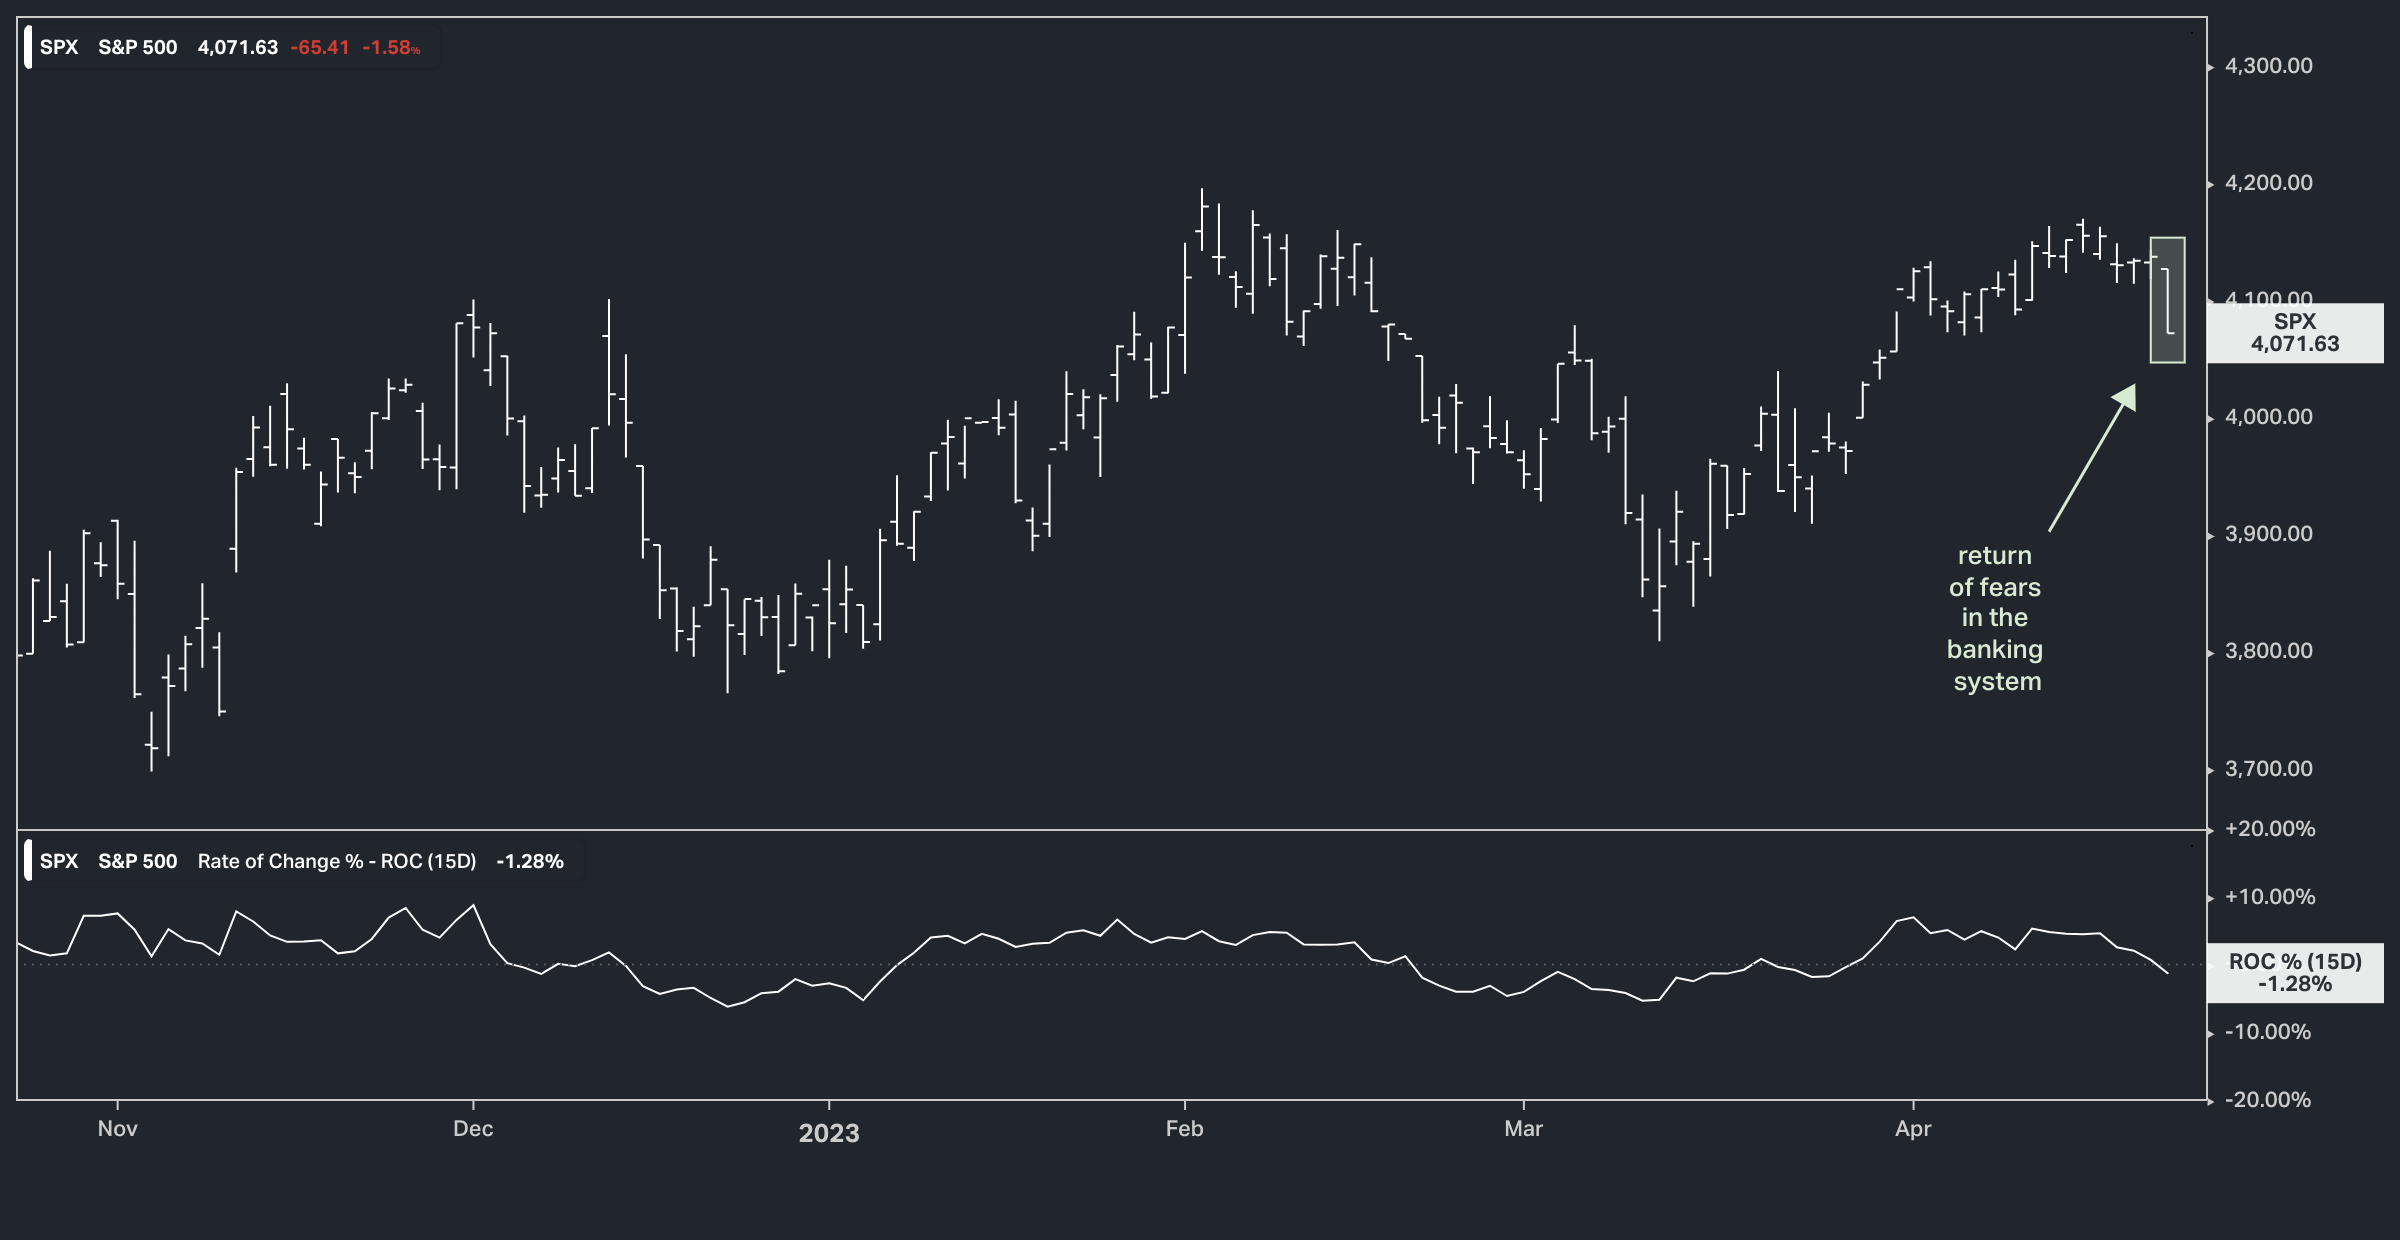
Task: Click 'Rate of Change % - ROC (15D)' legend text
Action: [337, 861]
